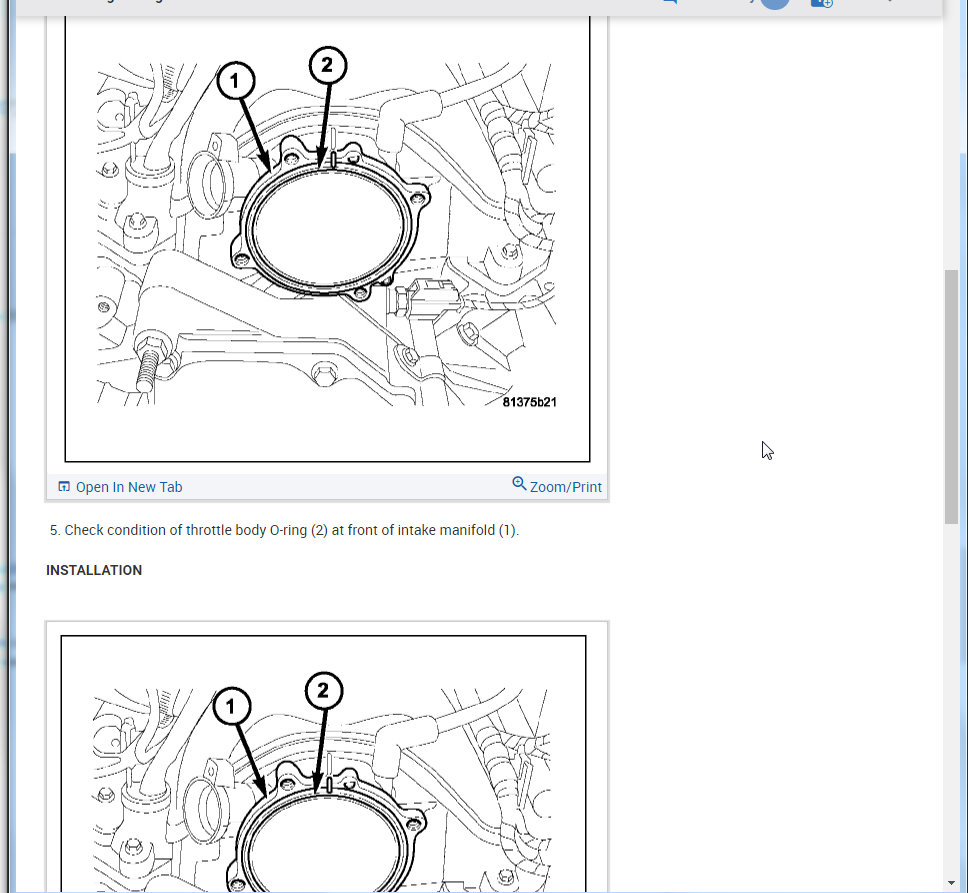
Task: Click the step 5 'Check condition of throttle body O-ring' text
Action: coord(284,530)
